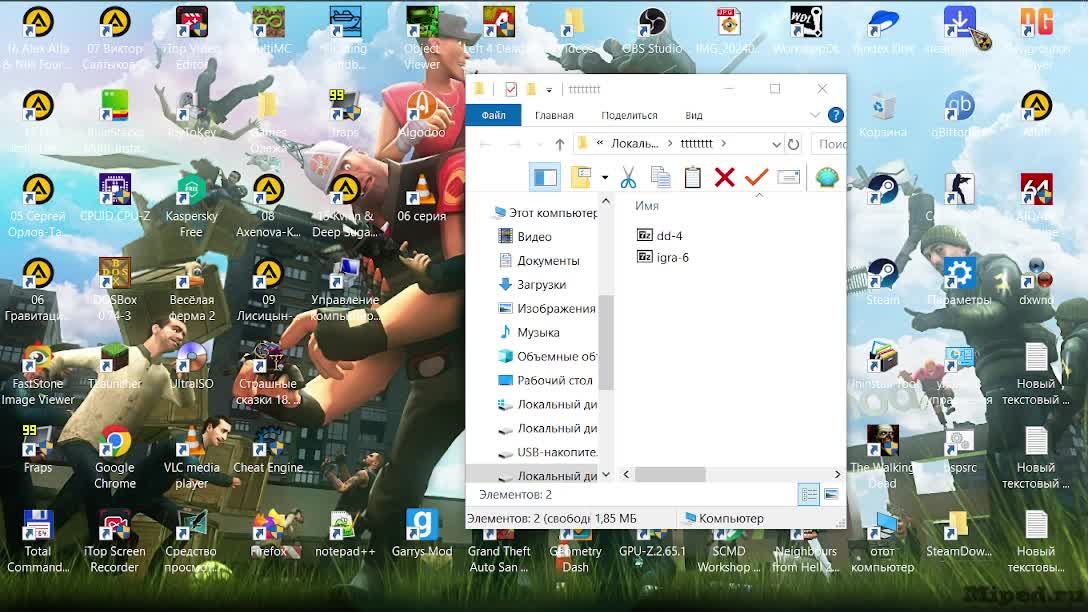Select the igra-6 archive file
The width and height of the screenshot is (1088, 612).
tap(663, 257)
